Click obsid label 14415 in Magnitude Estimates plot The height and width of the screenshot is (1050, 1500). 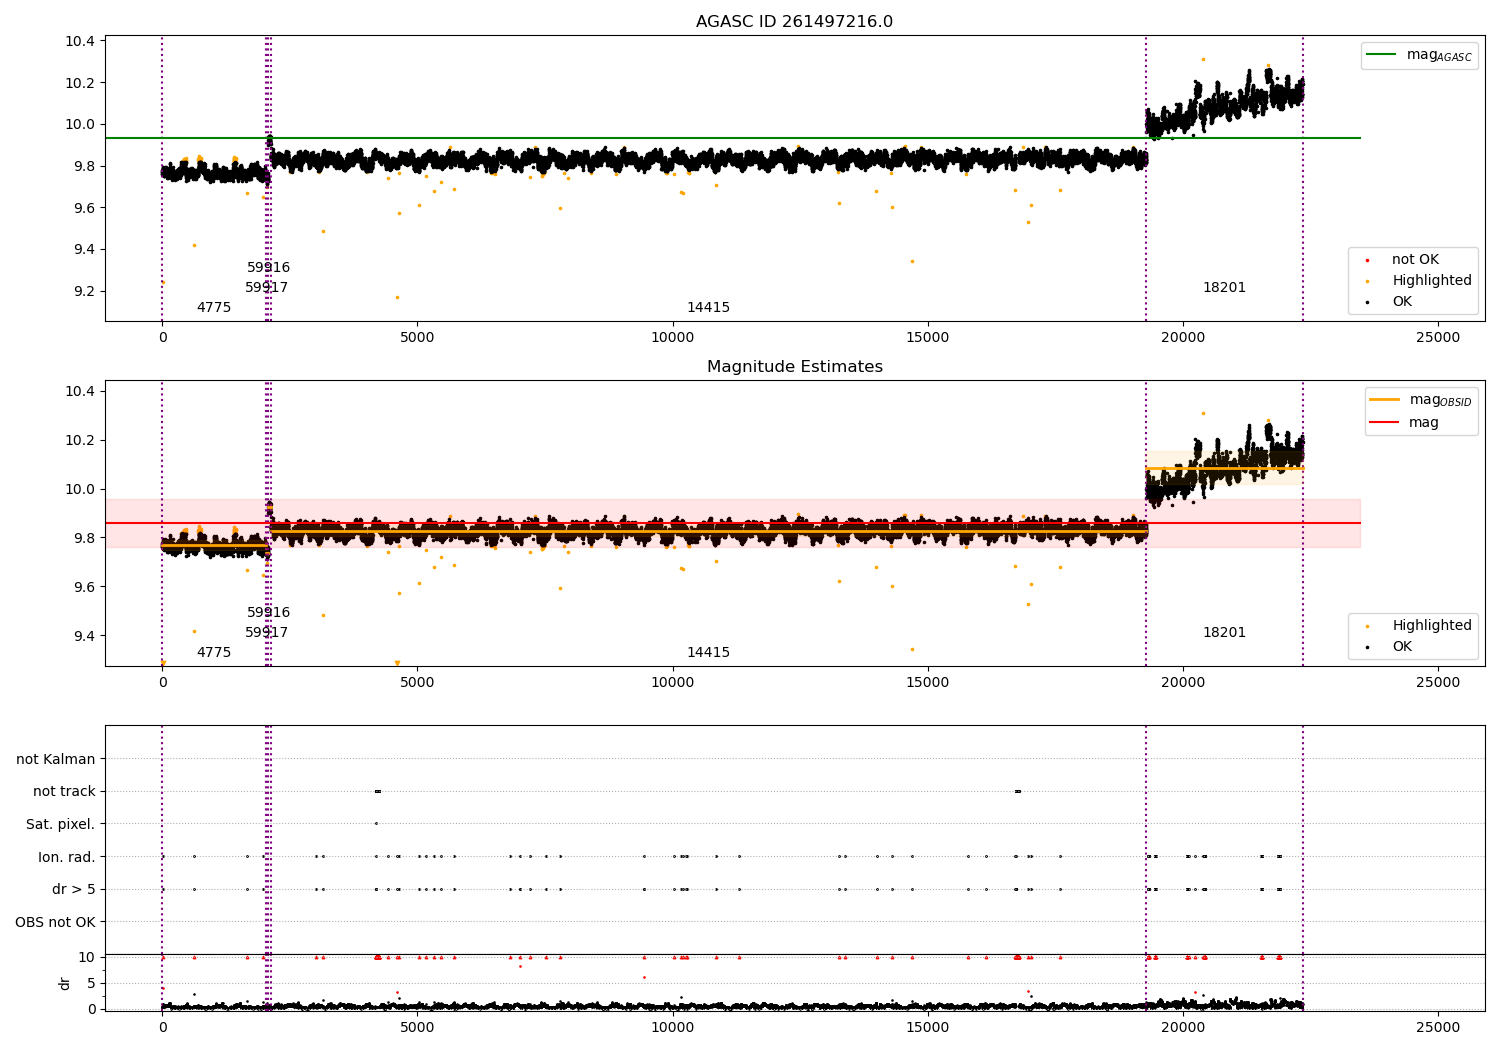(708, 653)
